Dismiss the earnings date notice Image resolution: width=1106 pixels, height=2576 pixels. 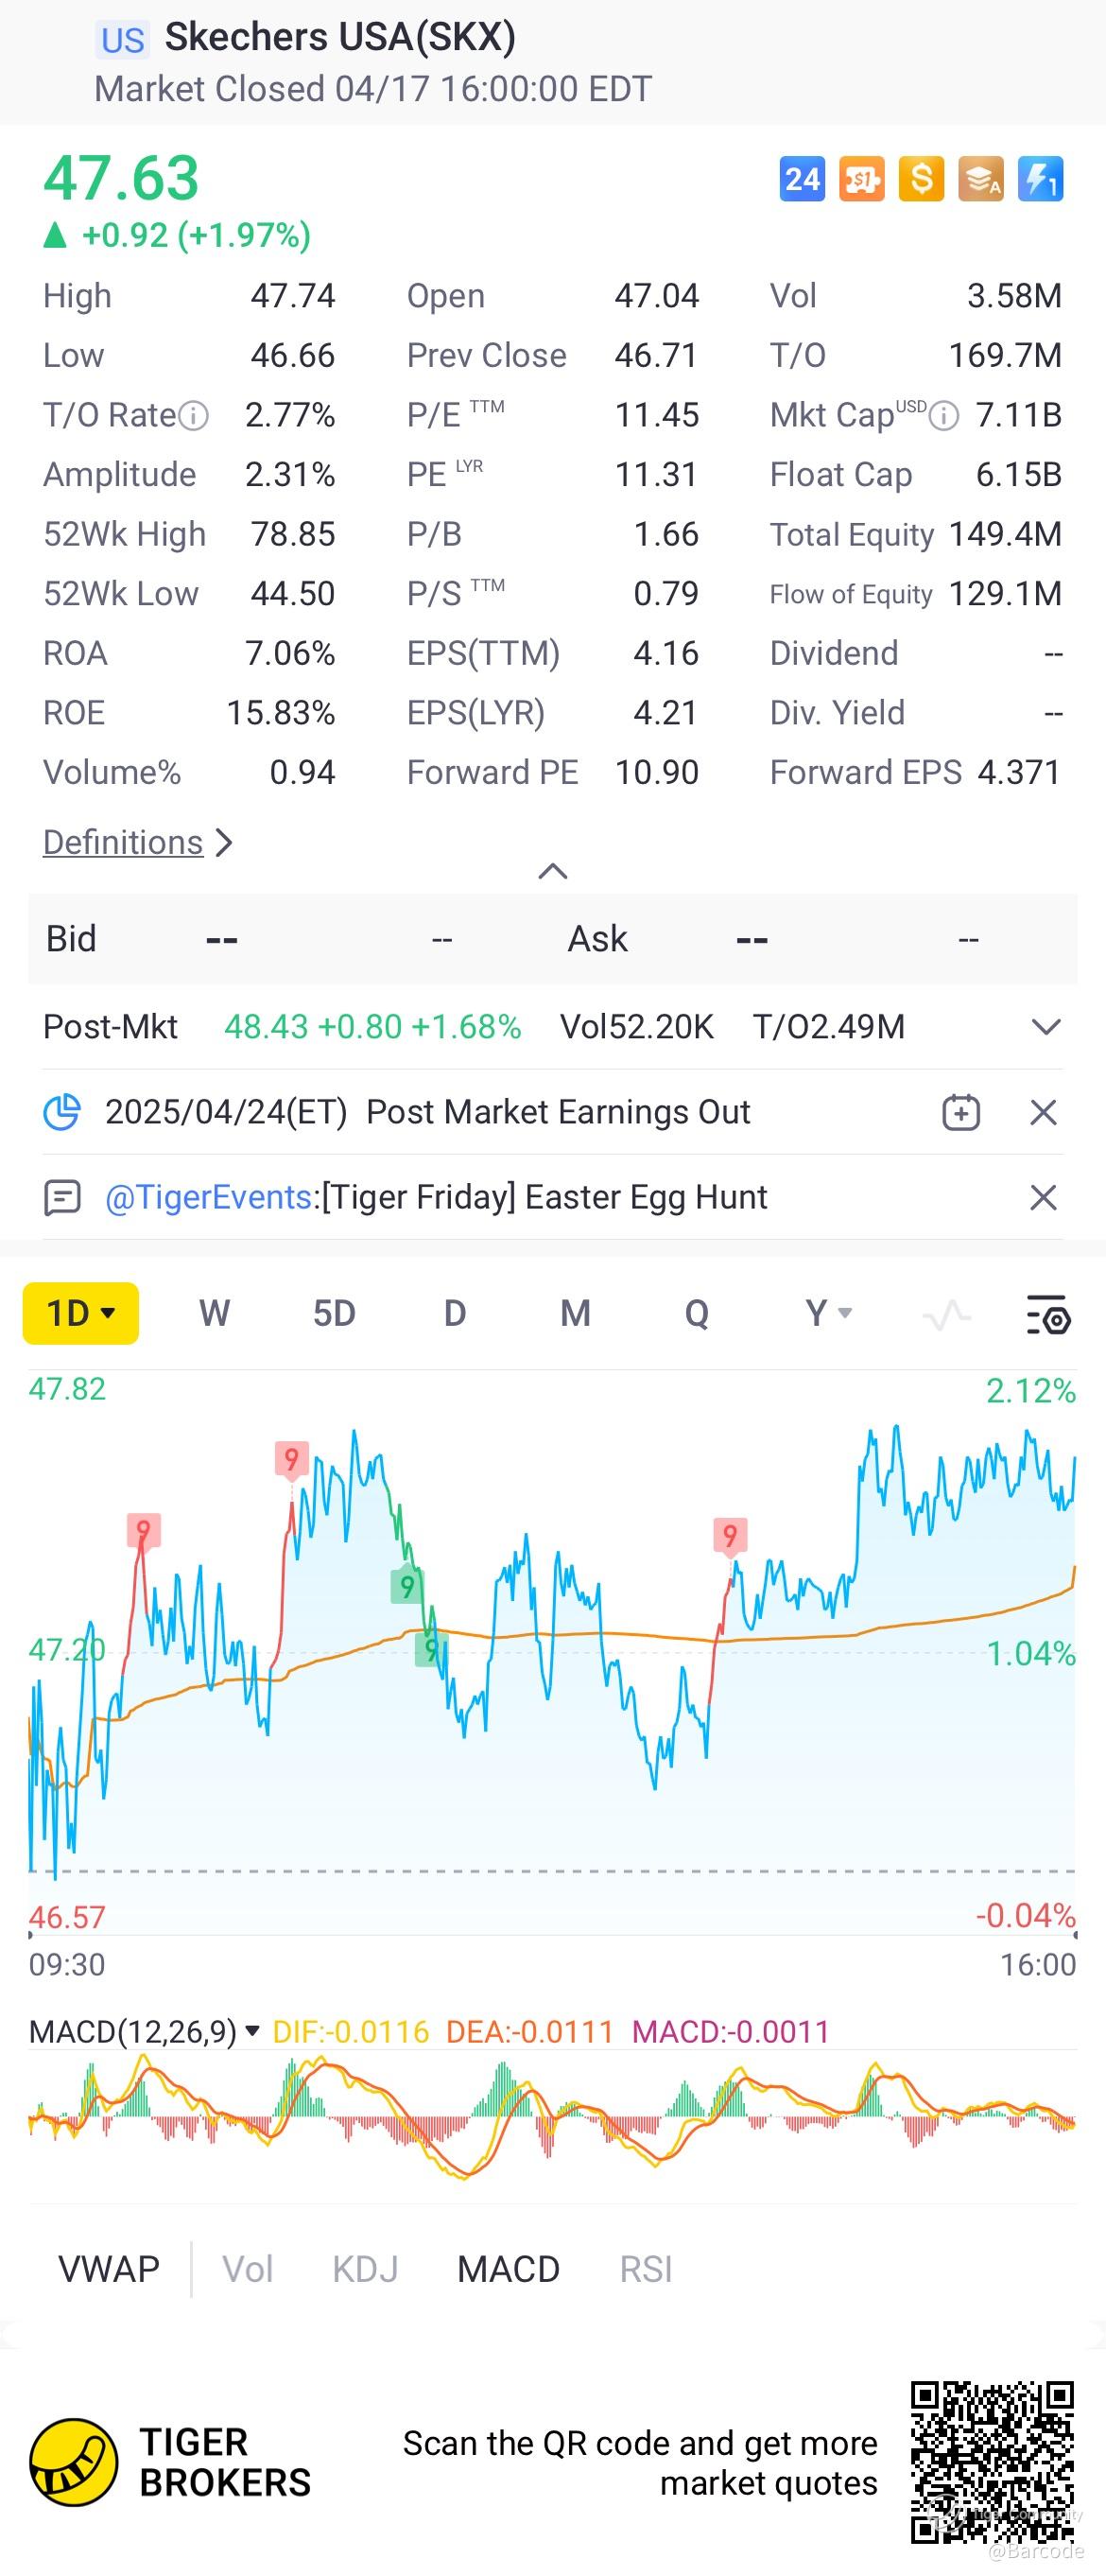tap(1043, 1112)
